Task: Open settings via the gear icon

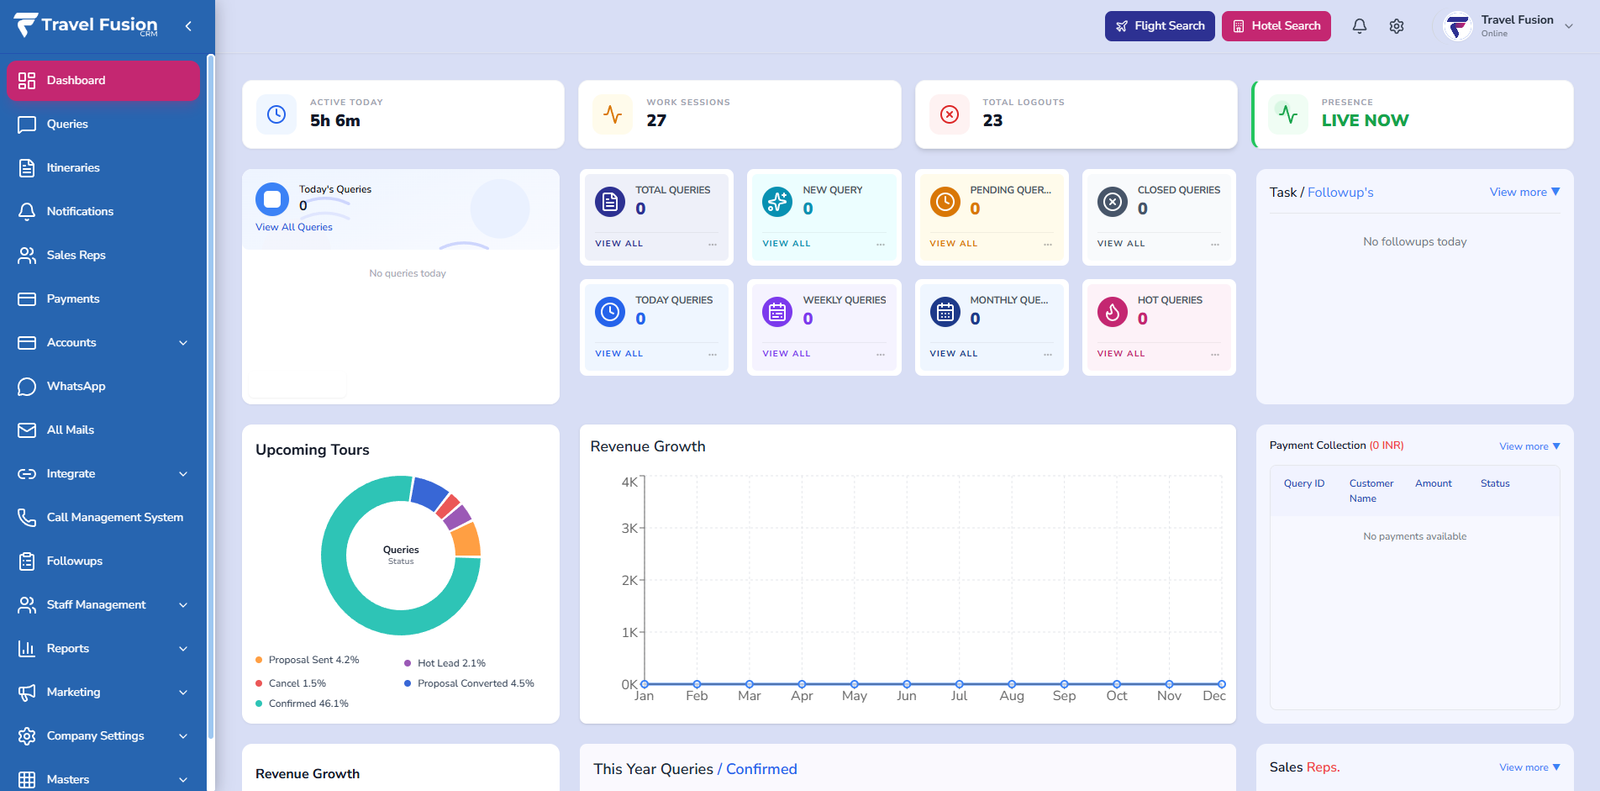Action: 1396,26
